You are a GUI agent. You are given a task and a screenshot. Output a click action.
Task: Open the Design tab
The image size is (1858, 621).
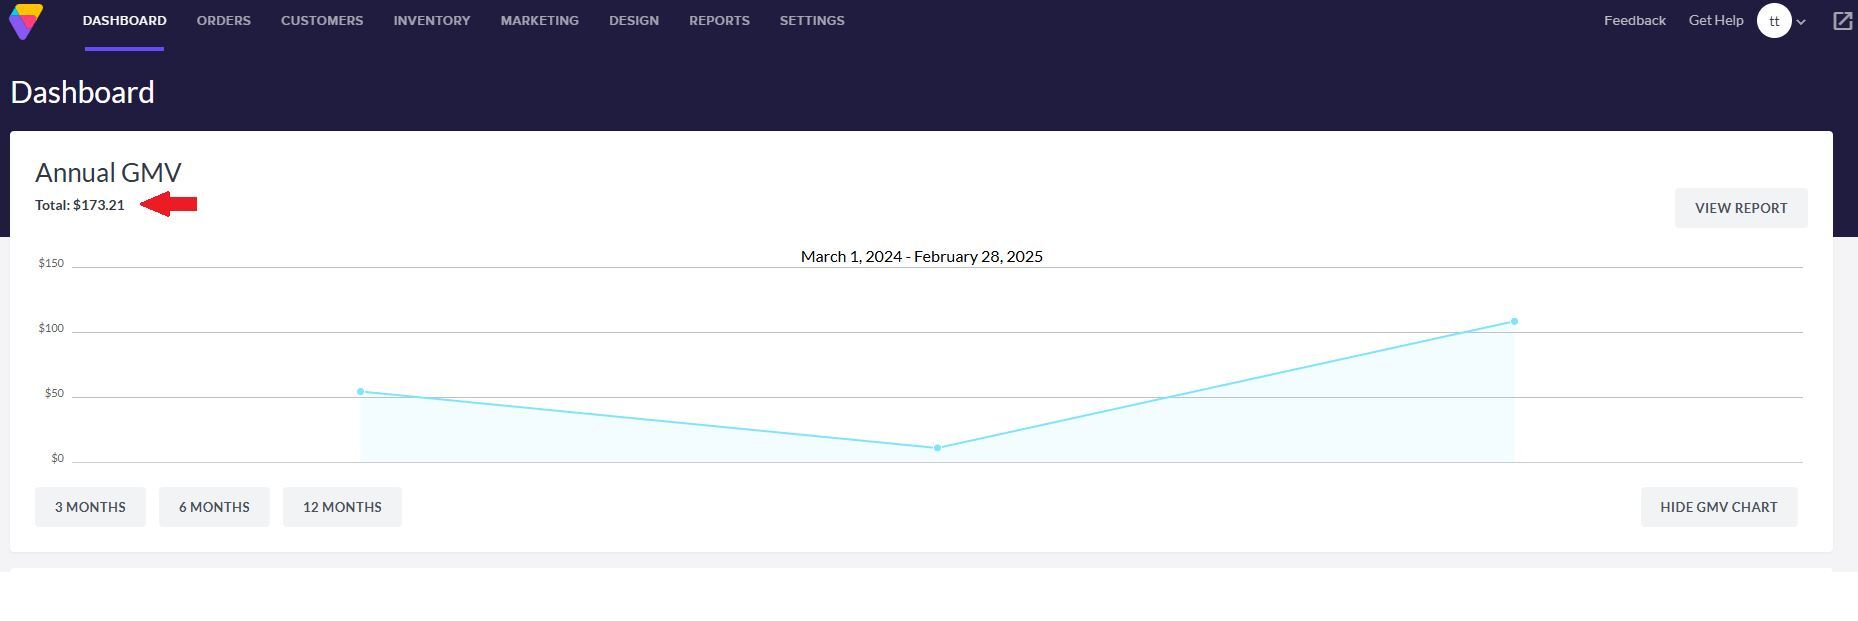(x=634, y=21)
